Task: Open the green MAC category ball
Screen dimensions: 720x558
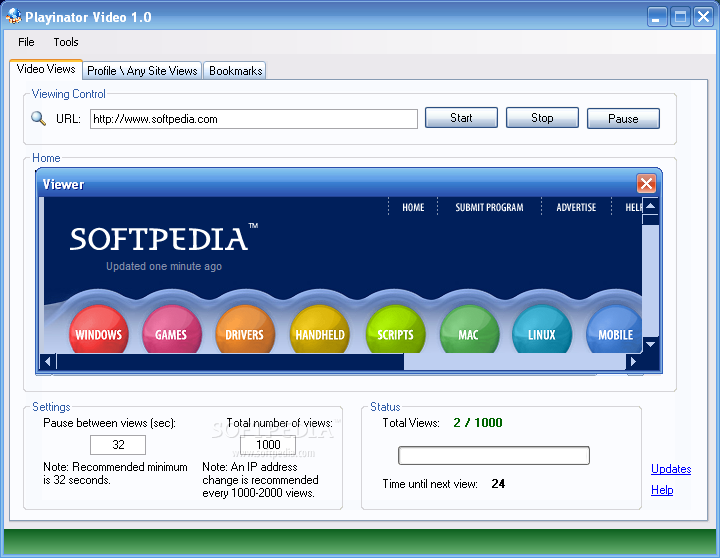Action: coord(469,330)
